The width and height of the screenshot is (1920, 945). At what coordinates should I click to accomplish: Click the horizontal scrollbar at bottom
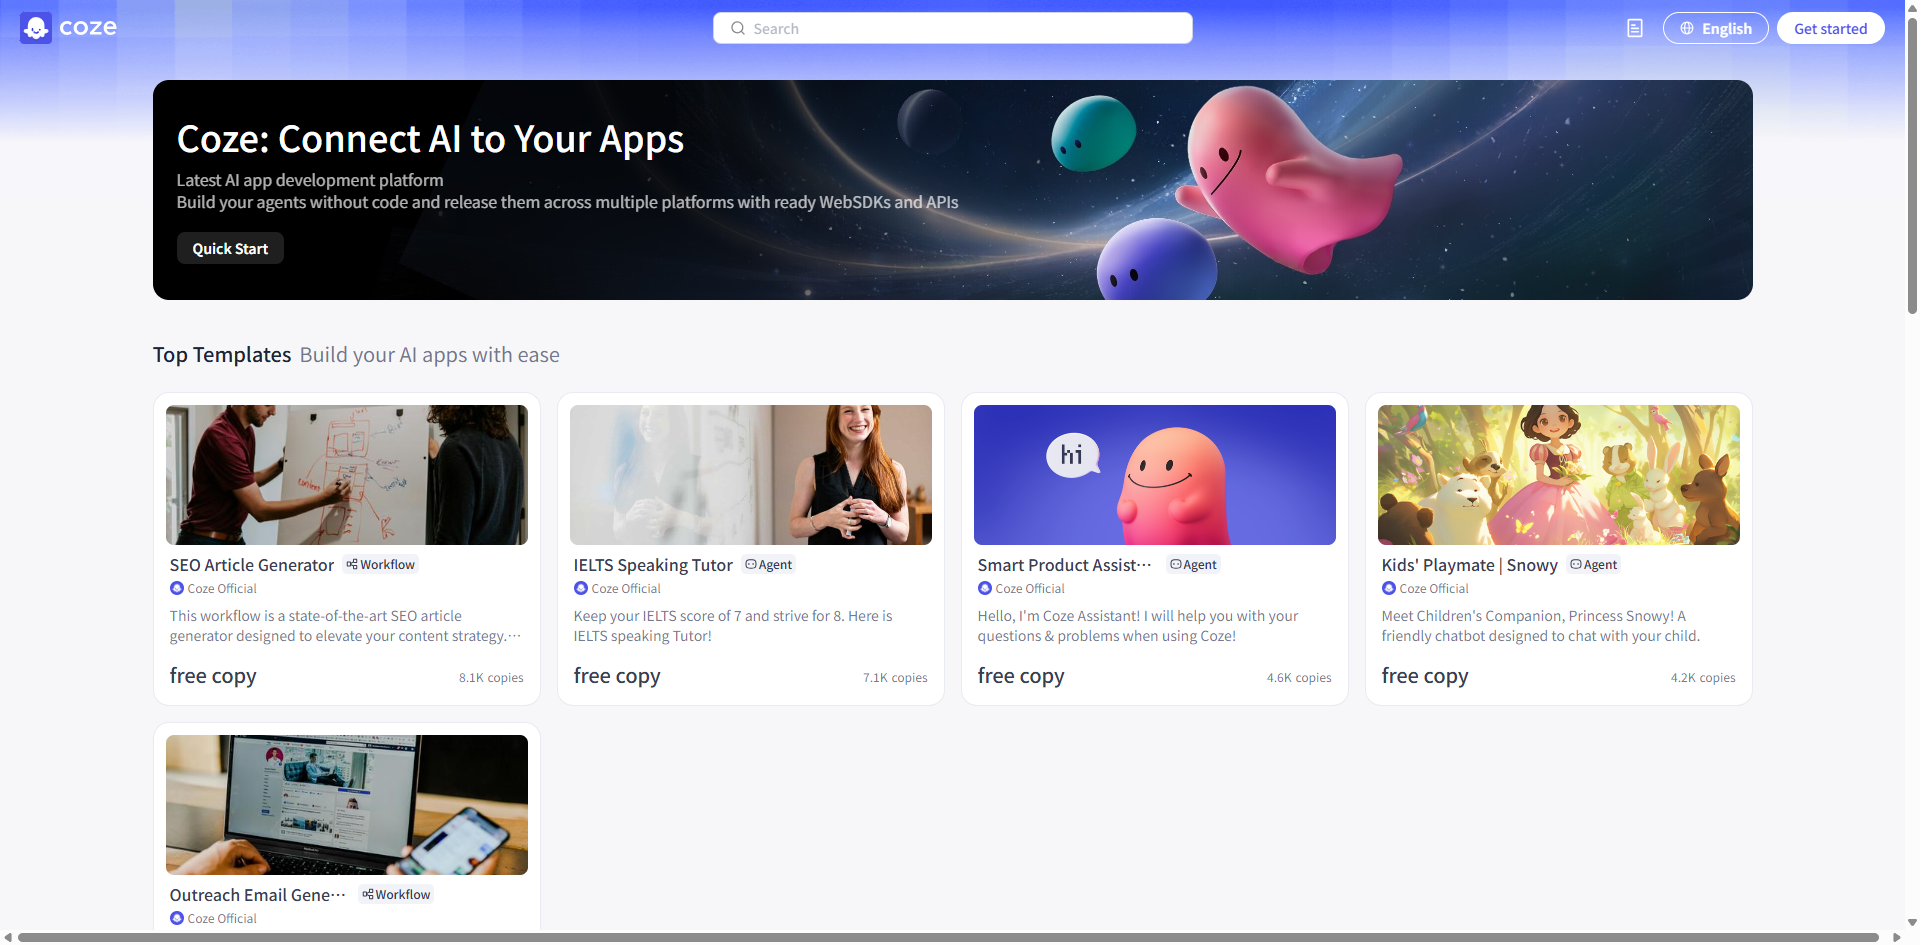948,937
